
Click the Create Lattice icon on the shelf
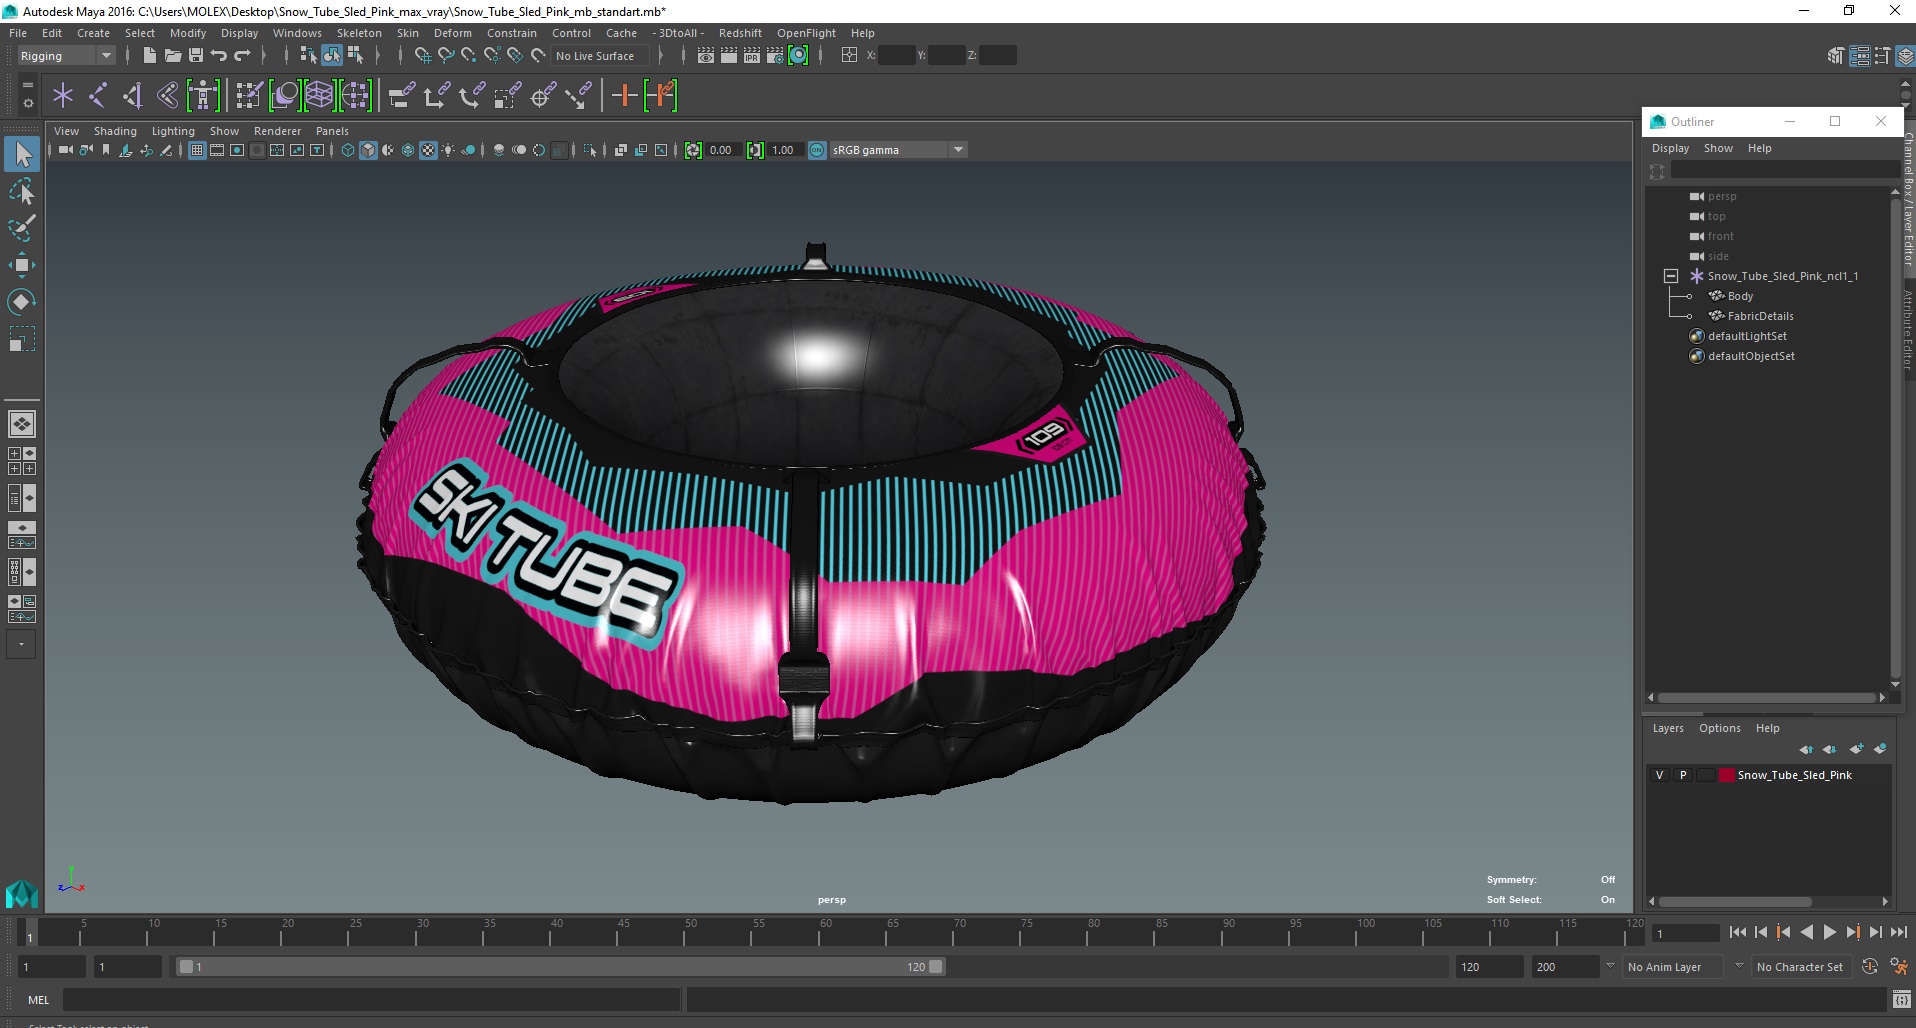click(319, 96)
